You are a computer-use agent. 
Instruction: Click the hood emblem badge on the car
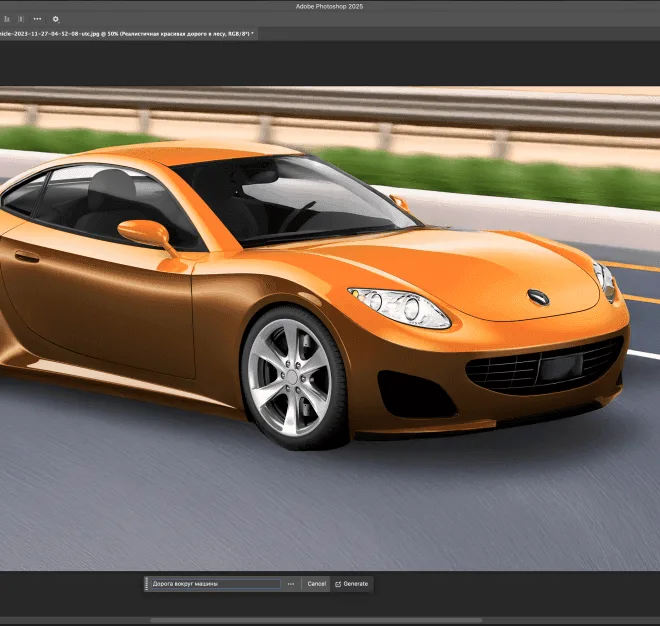tap(538, 297)
